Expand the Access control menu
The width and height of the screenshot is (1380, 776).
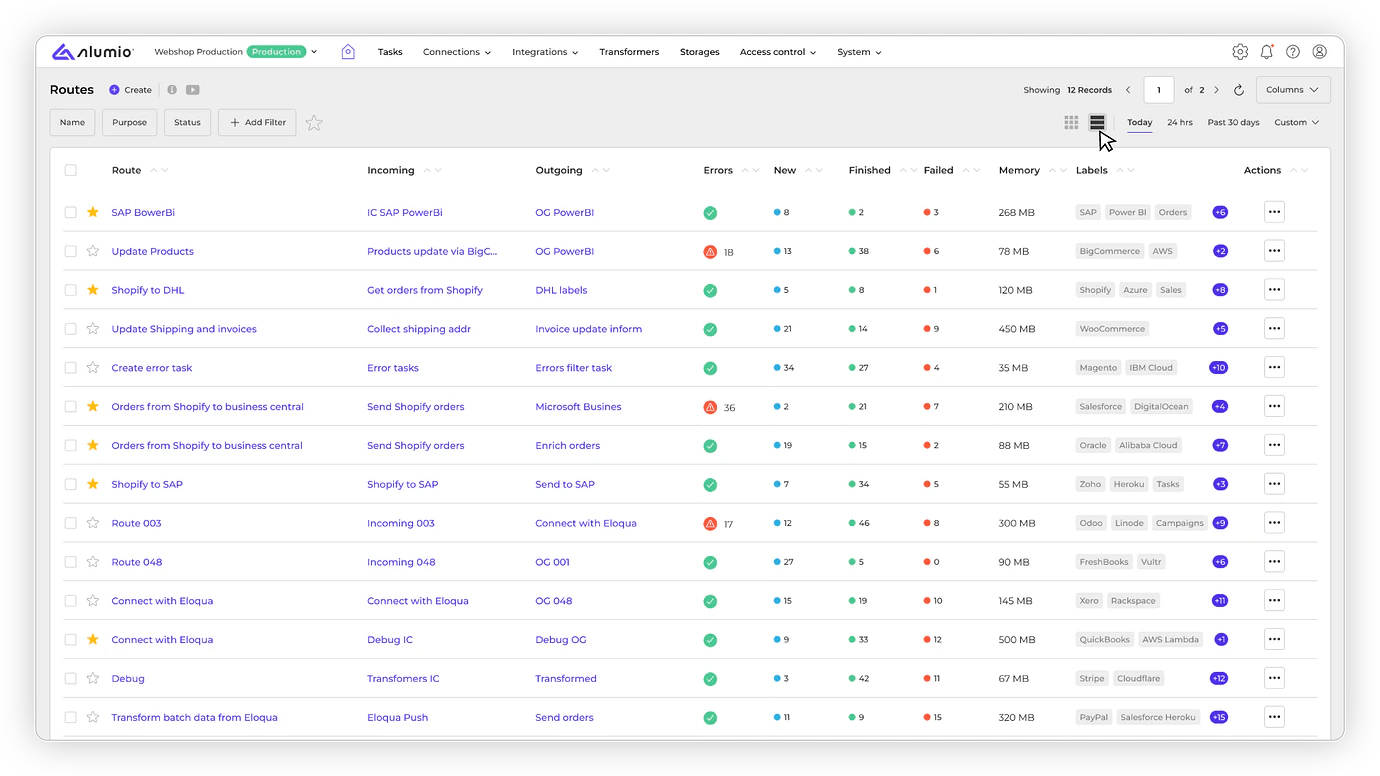(x=778, y=52)
